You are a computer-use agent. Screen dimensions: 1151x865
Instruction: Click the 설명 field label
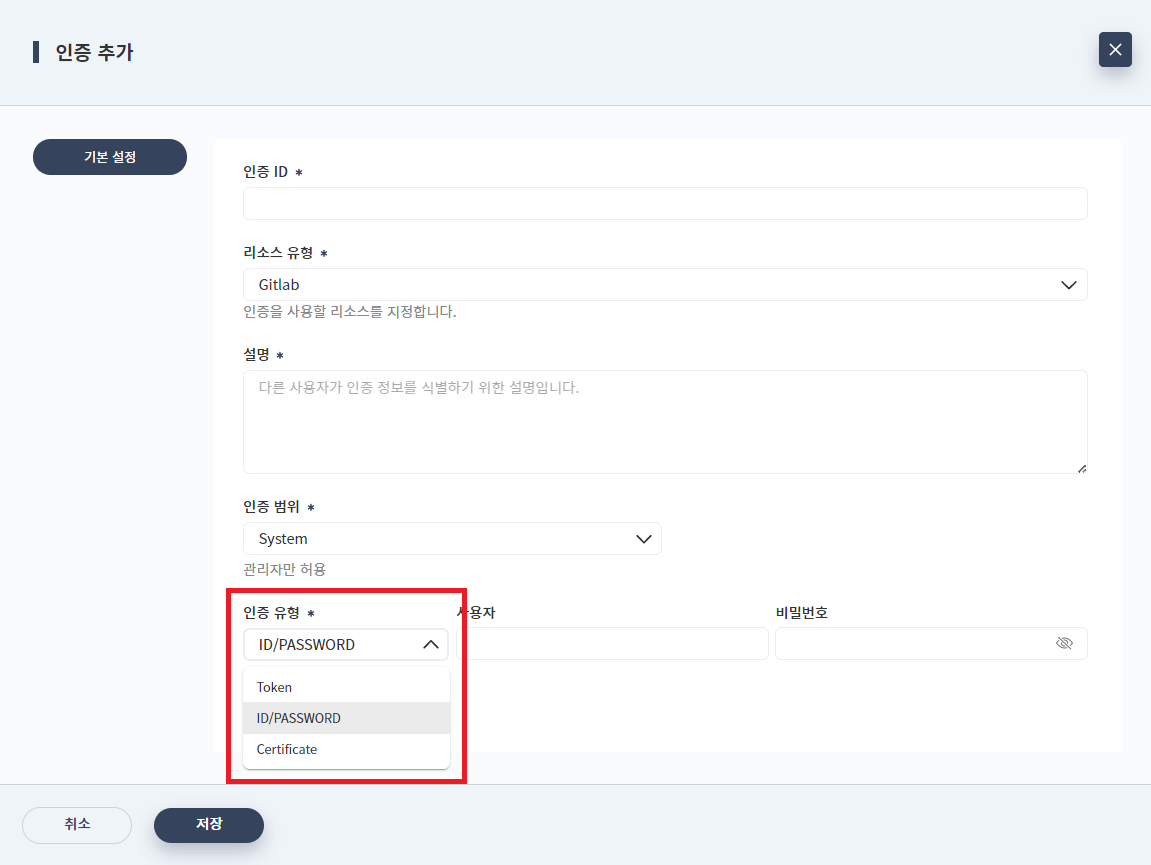[257, 354]
